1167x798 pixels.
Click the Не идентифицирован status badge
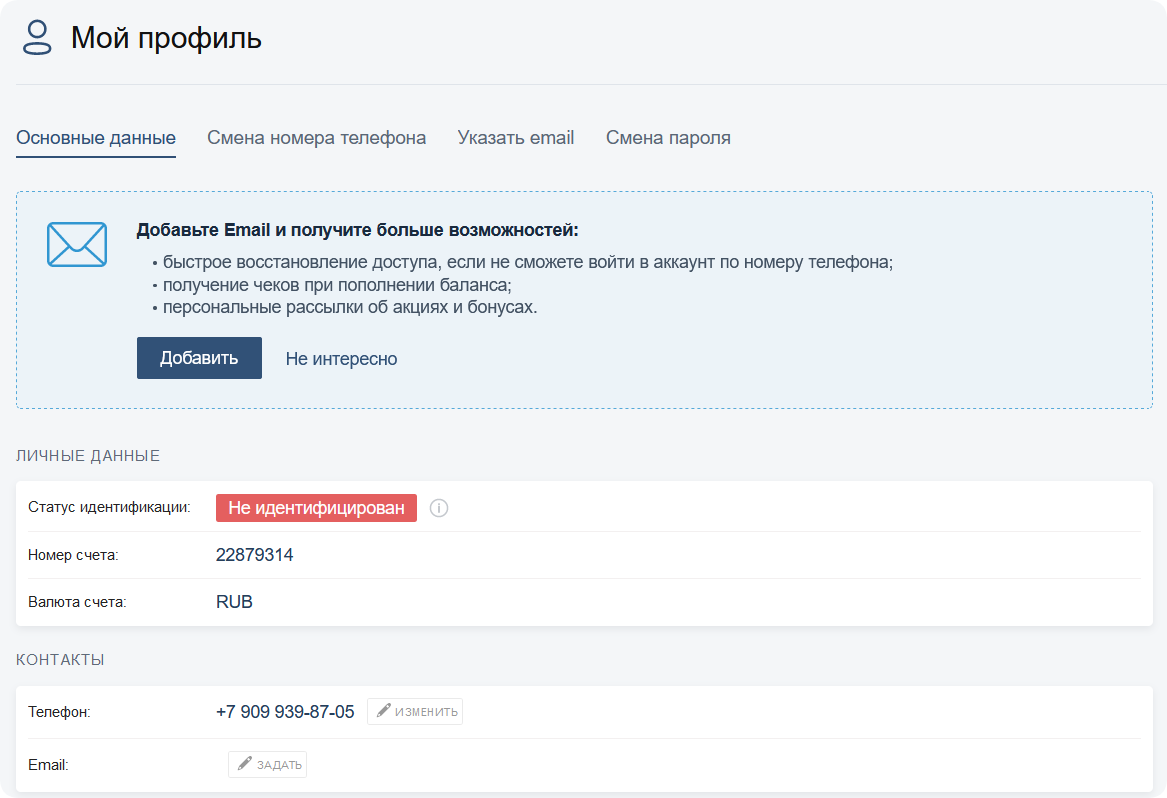click(x=316, y=508)
